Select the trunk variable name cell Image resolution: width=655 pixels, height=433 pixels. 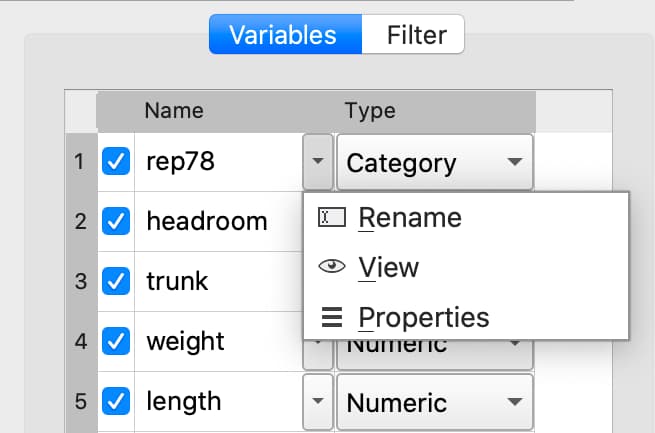click(177, 282)
